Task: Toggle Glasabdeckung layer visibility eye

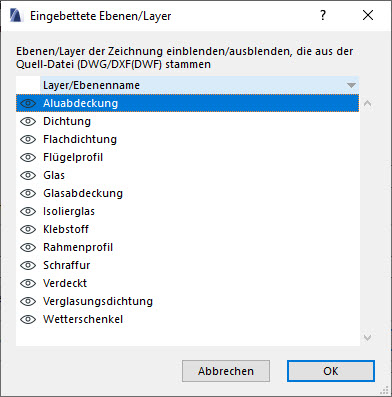Action: [x=28, y=193]
